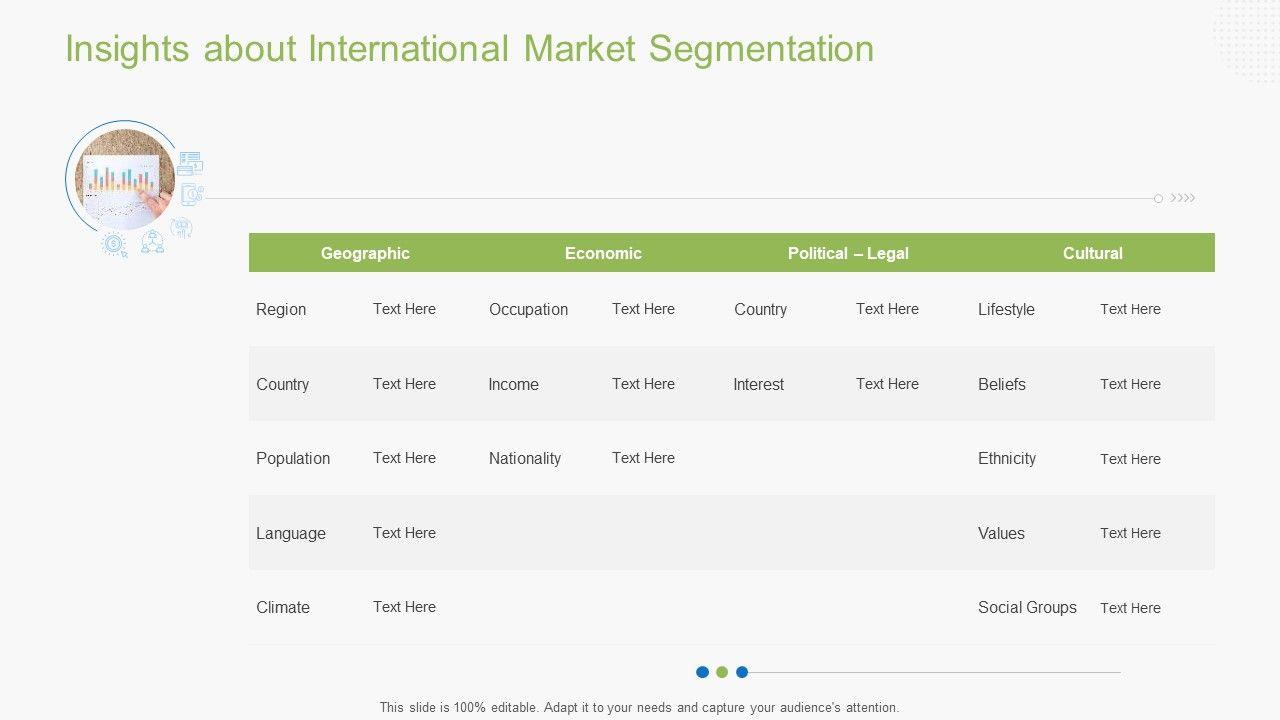Select the green middle dot indicator
Screen dimensions: 1280x720
(722, 672)
